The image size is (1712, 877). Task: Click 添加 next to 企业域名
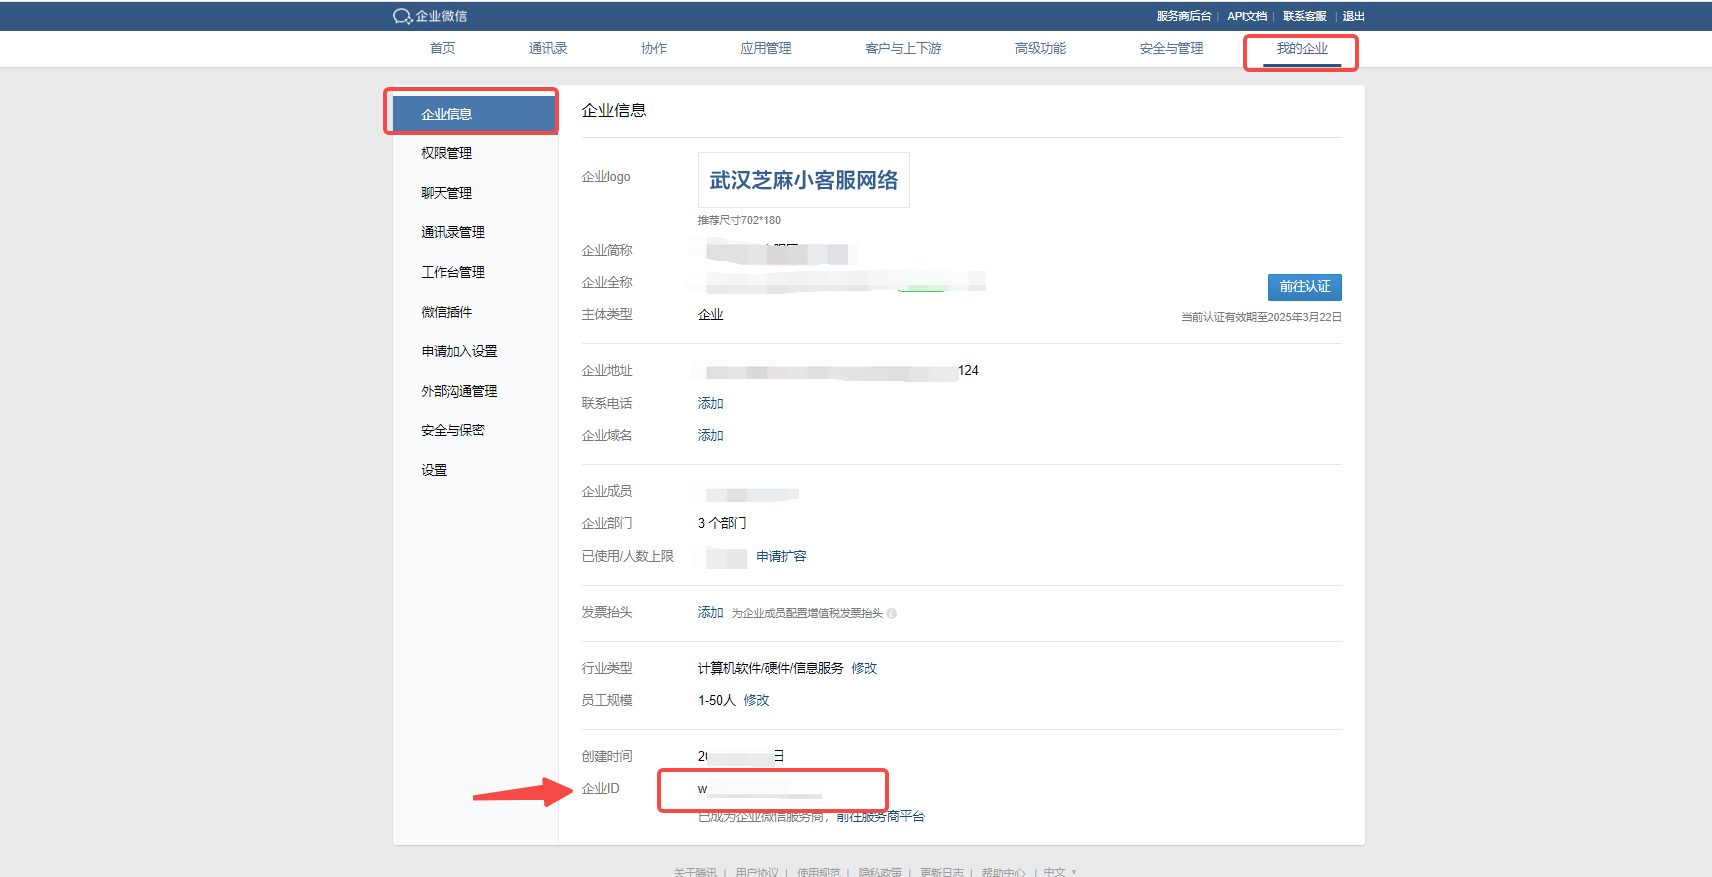(x=711, y=435)
